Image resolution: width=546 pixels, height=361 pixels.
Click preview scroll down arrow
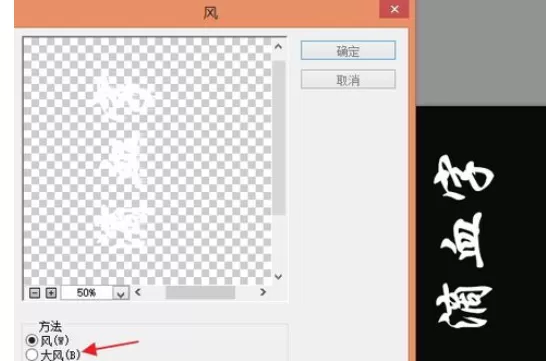278,277
